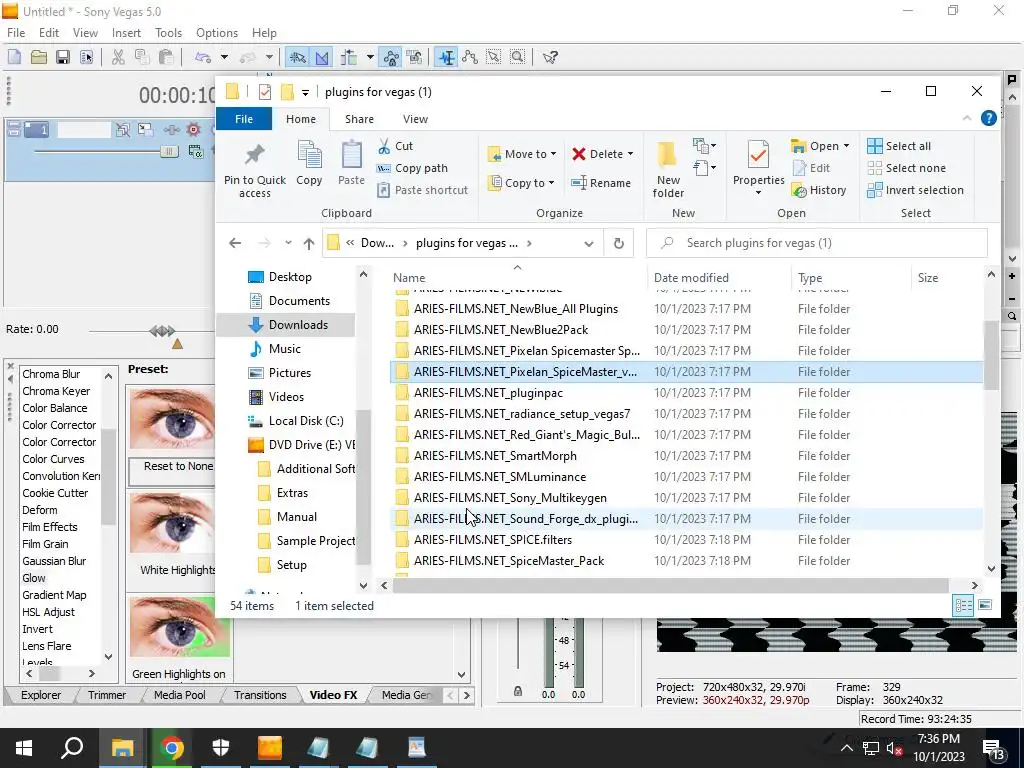Viewport: 1024px width, 768px height.
Task: Open the Track FX icon on track 1
Action: (x=172, y=129)
